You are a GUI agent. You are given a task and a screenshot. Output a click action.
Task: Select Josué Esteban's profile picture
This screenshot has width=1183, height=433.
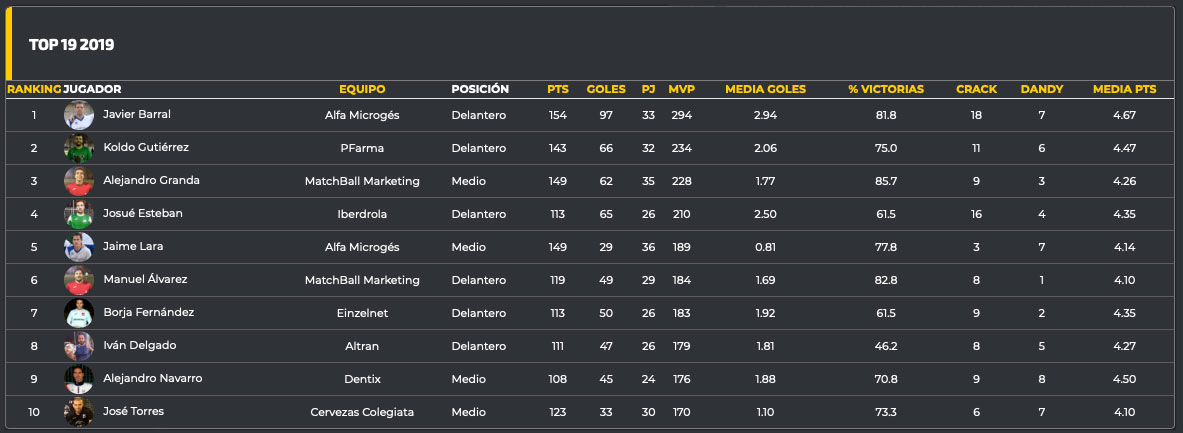point(79,214)
